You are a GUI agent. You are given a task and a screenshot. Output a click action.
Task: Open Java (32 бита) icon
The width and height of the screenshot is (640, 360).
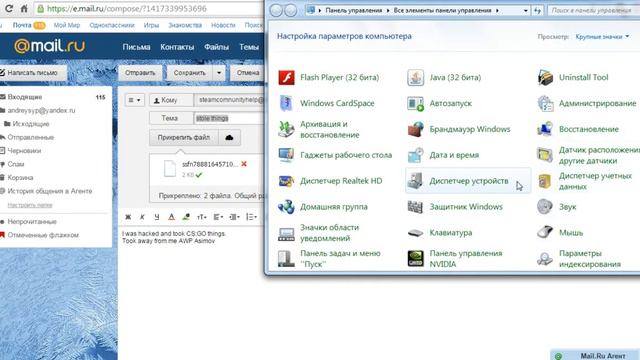pos(416,77)
